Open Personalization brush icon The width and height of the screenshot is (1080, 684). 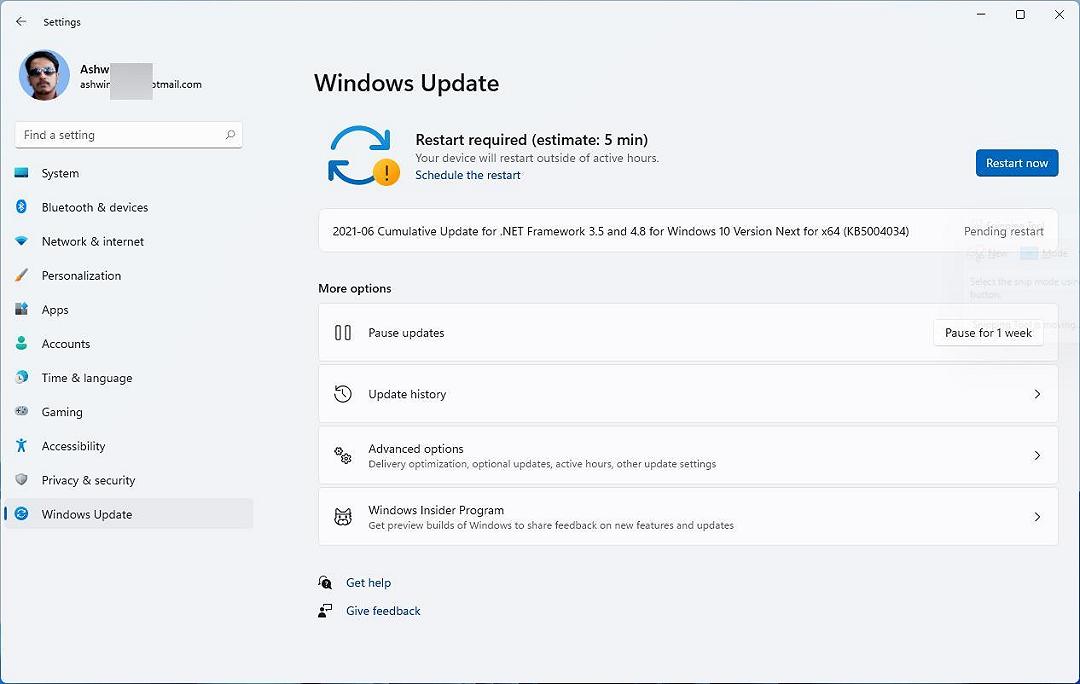(x=21, y=275)
